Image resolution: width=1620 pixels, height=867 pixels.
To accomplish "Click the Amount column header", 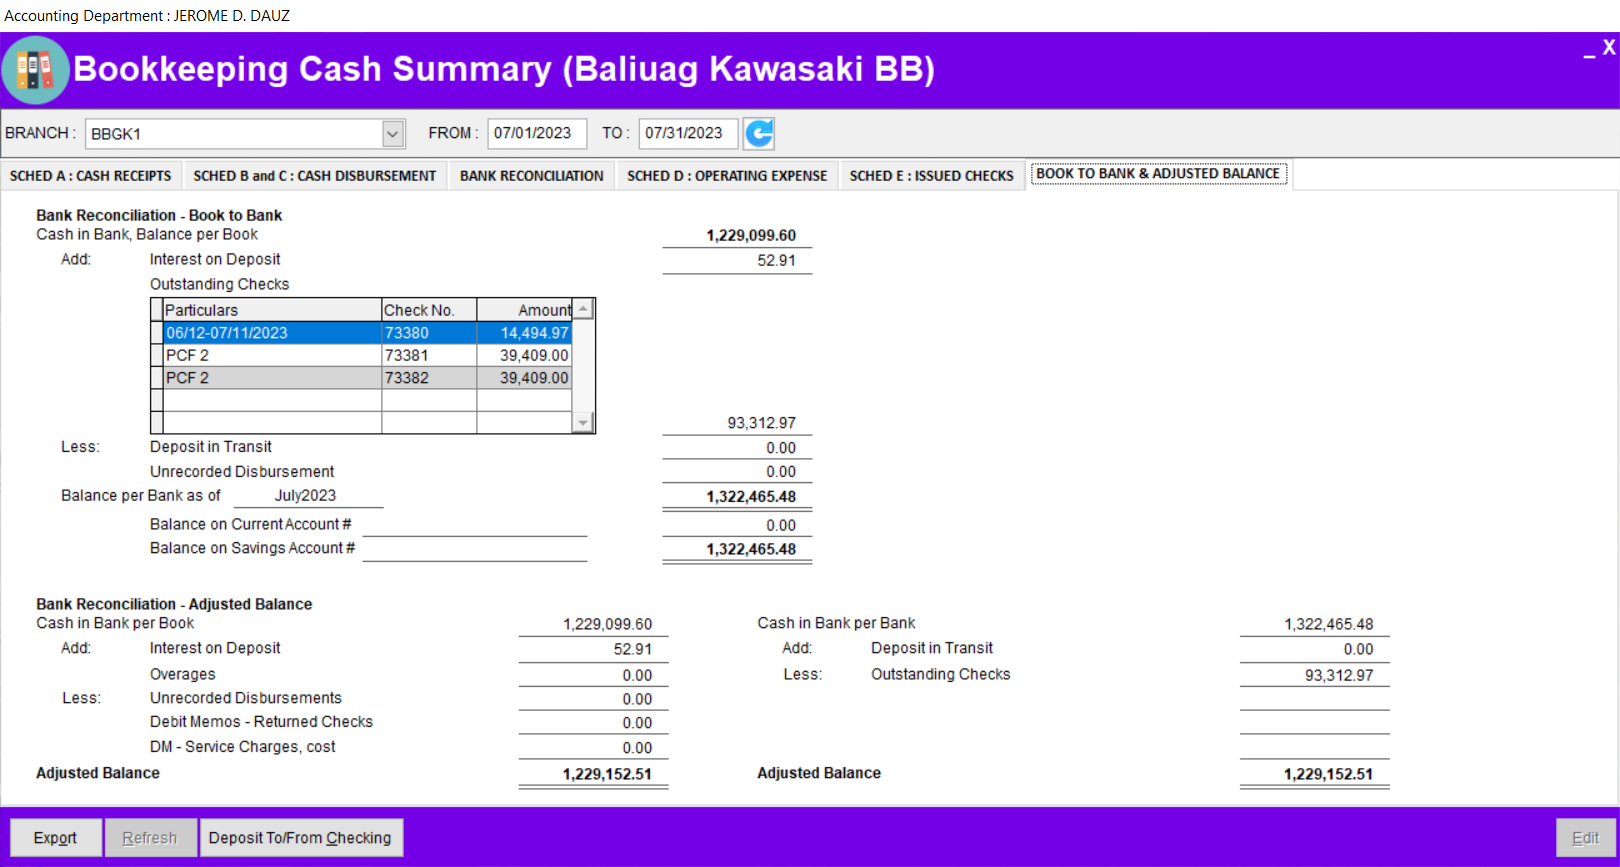I will pyautogui.click(x=524, y=310).
